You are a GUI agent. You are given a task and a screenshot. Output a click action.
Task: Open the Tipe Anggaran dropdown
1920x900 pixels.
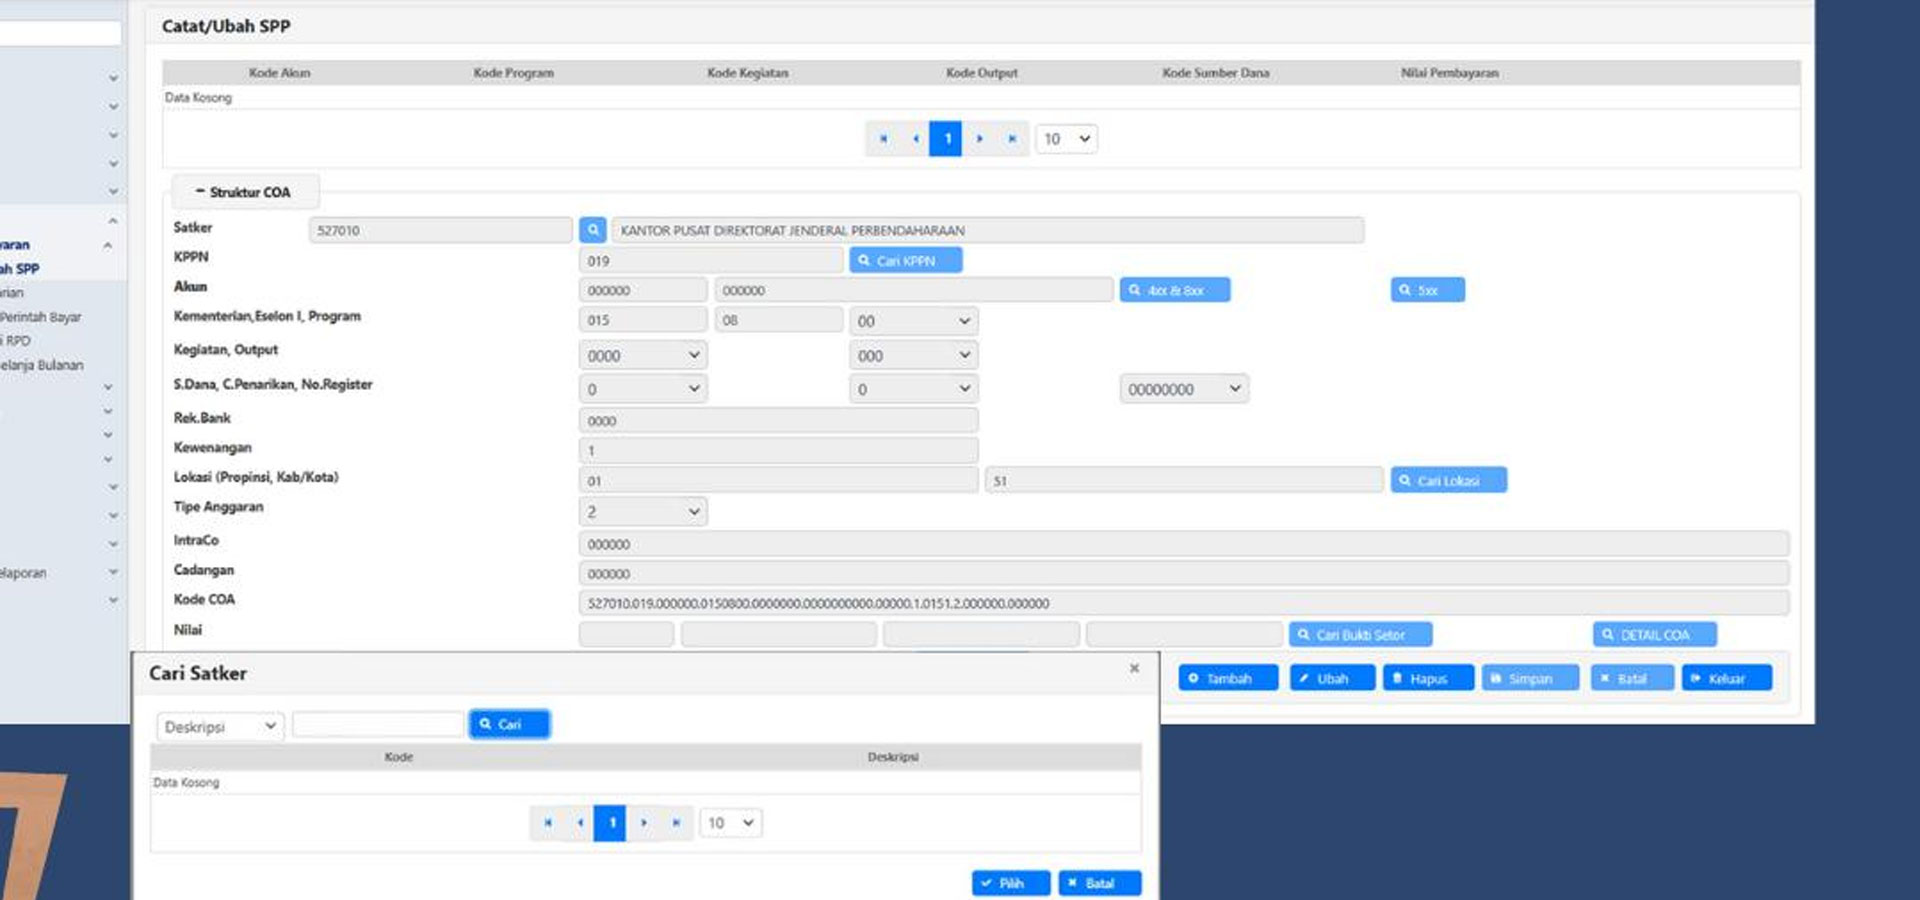click(642, 512)
